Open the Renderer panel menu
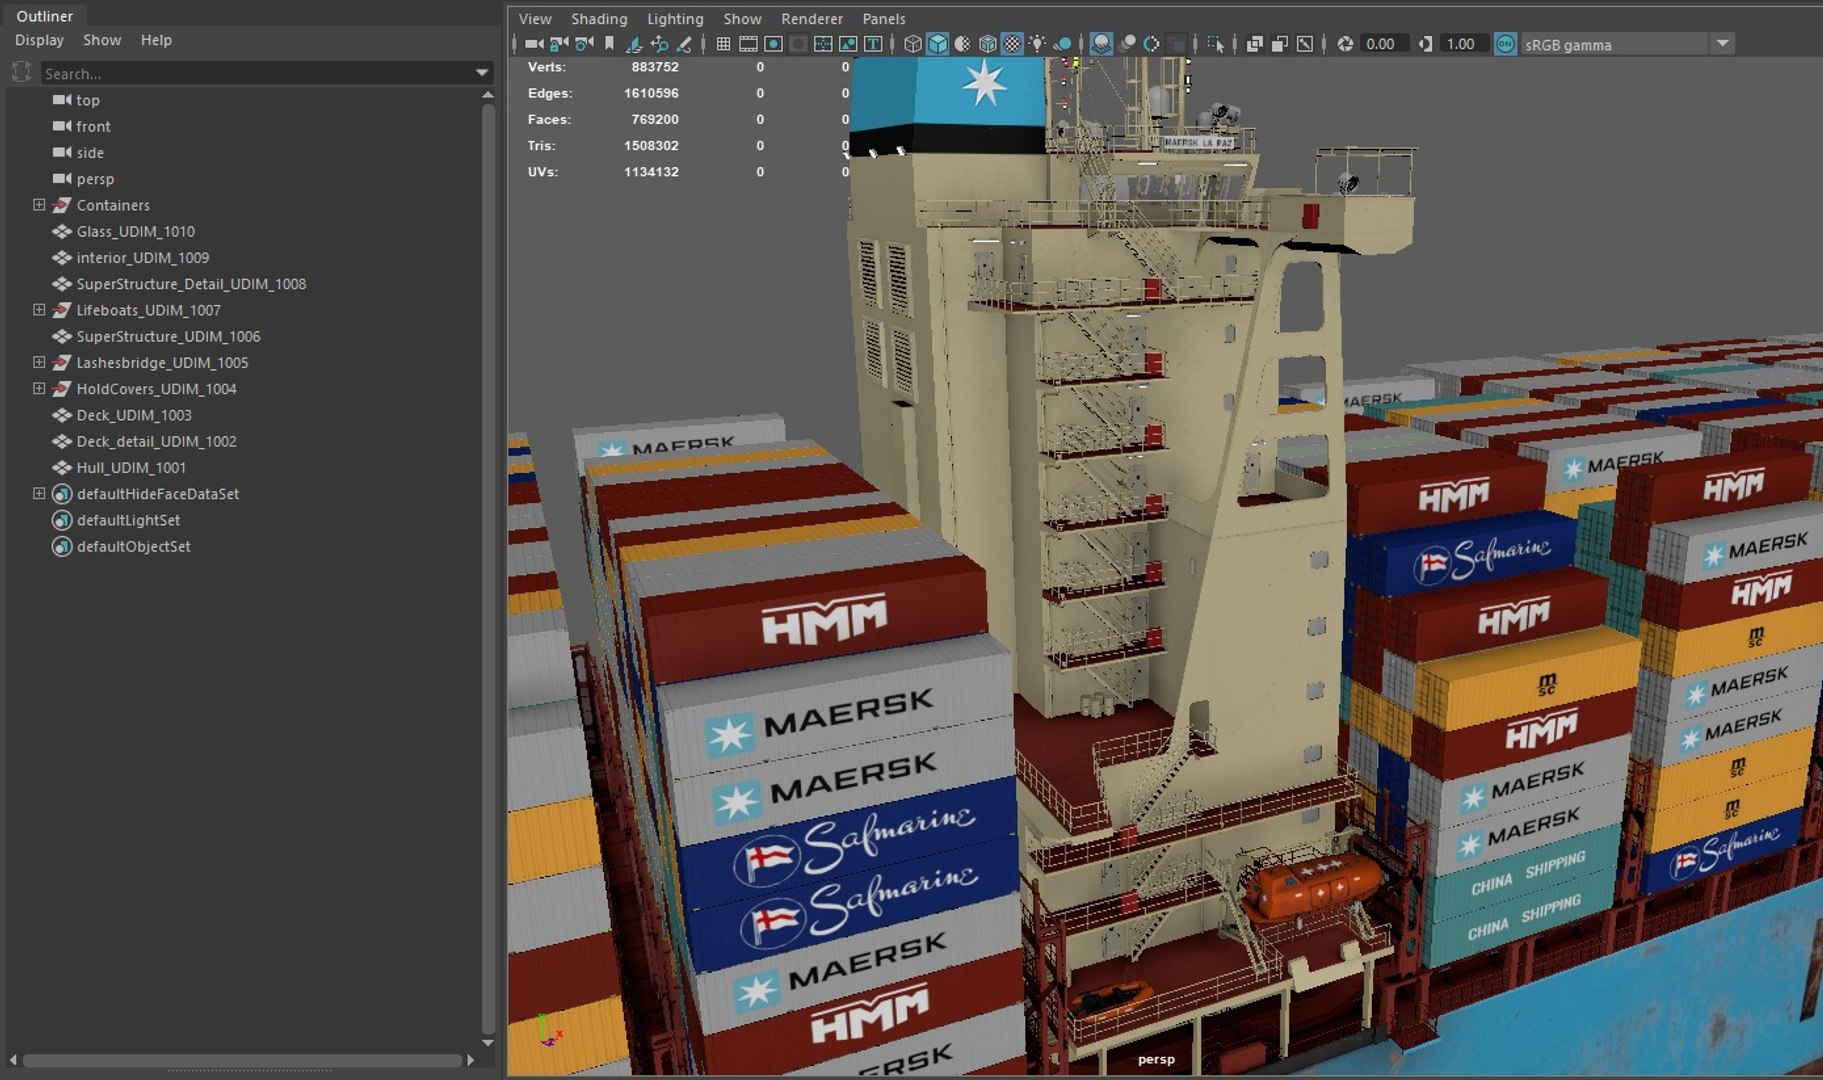The height and width of the screenshot is (1080, 1823). pos(812,19)
